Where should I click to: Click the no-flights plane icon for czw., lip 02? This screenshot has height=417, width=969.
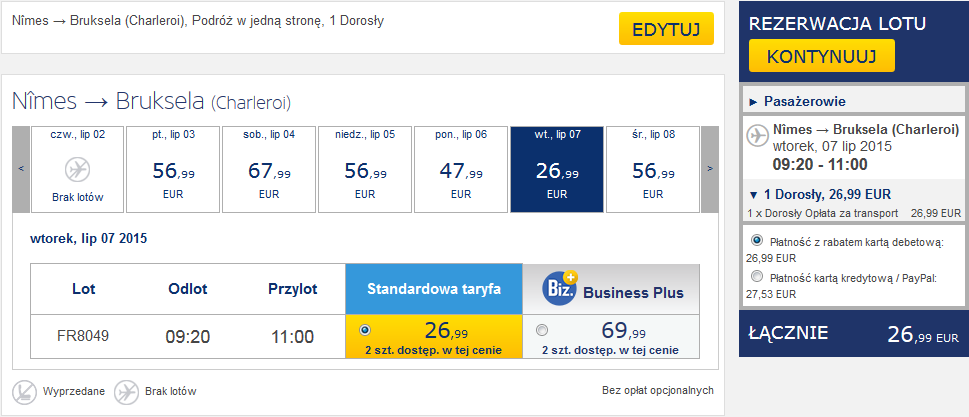click(77, 169)
